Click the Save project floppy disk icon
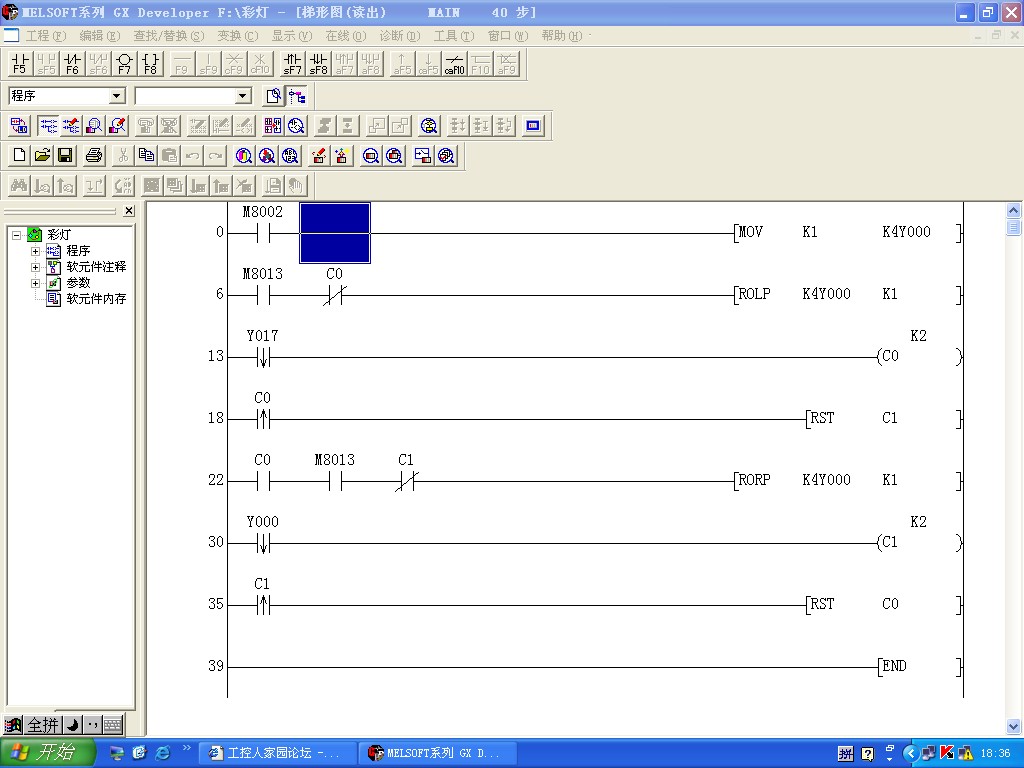Screen dimensions: 1024x768 point(65,156)
